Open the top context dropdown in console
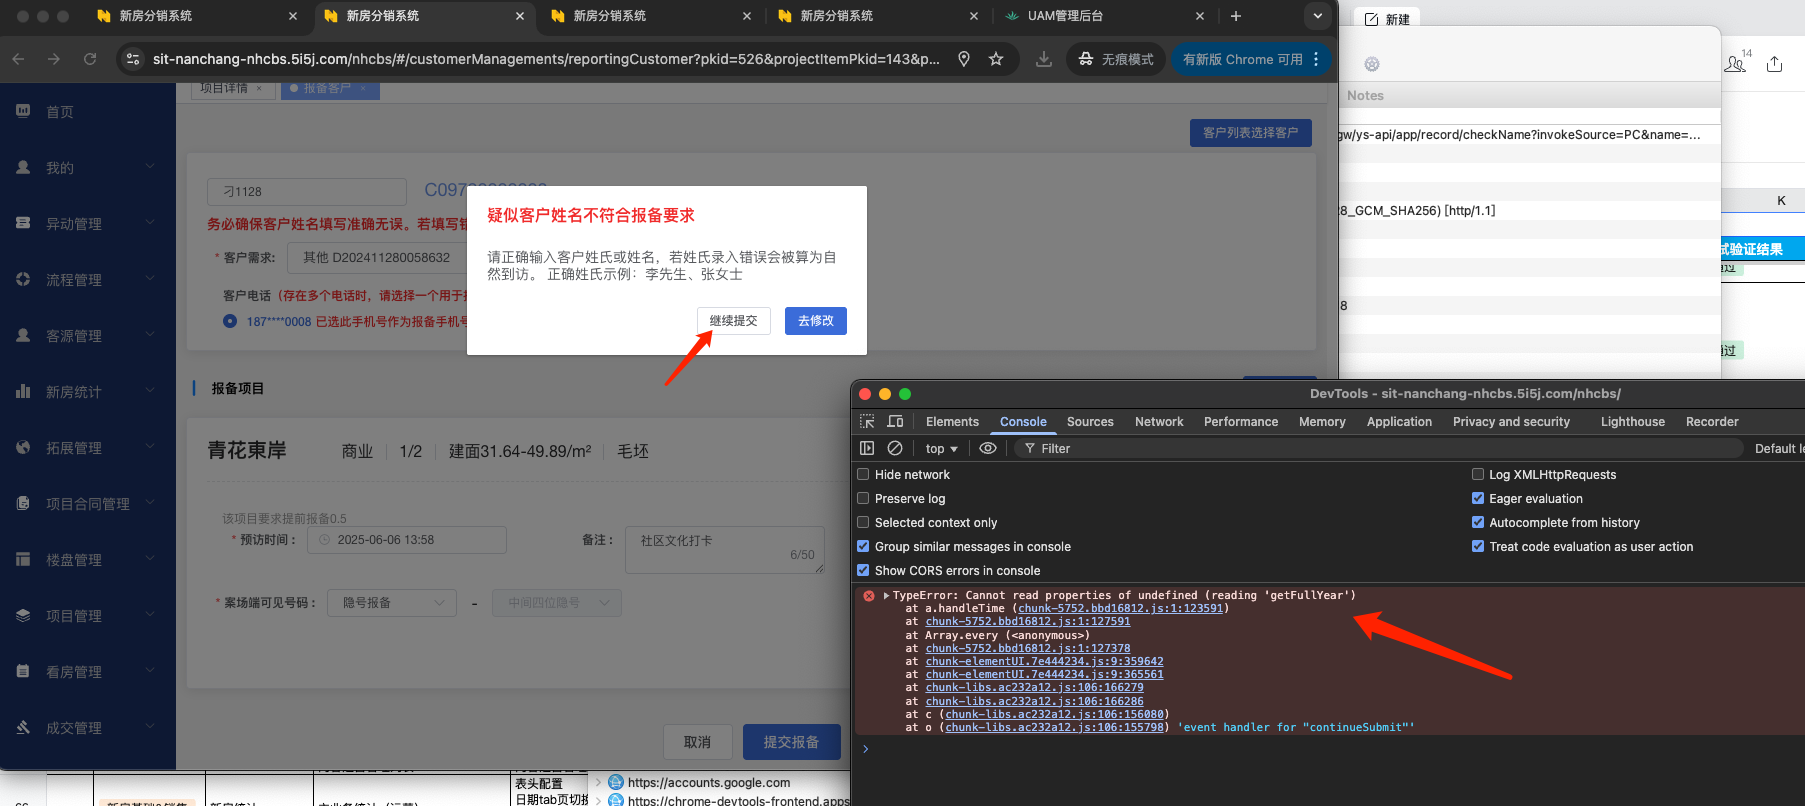The height and width of the screenshot is (806, 1805). click(x=941, y=448)
